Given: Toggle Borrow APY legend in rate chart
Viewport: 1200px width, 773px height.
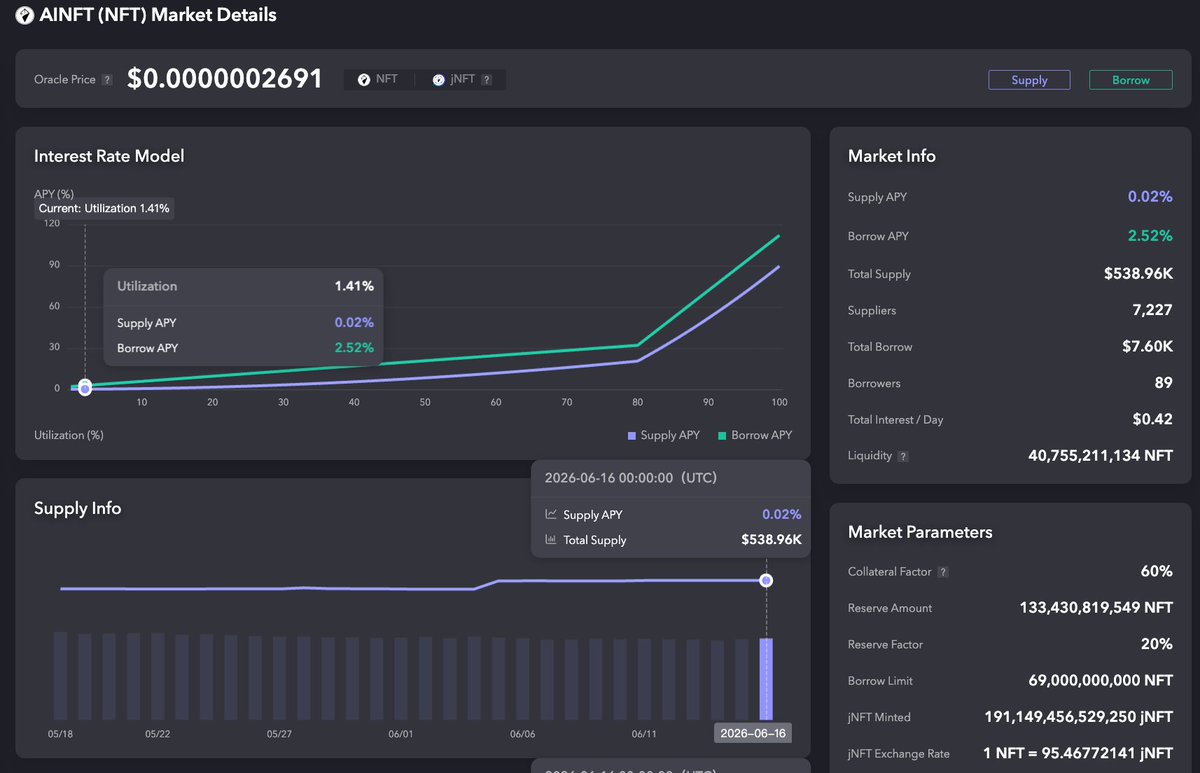Looking at the screenshot, I should [755, 435].
